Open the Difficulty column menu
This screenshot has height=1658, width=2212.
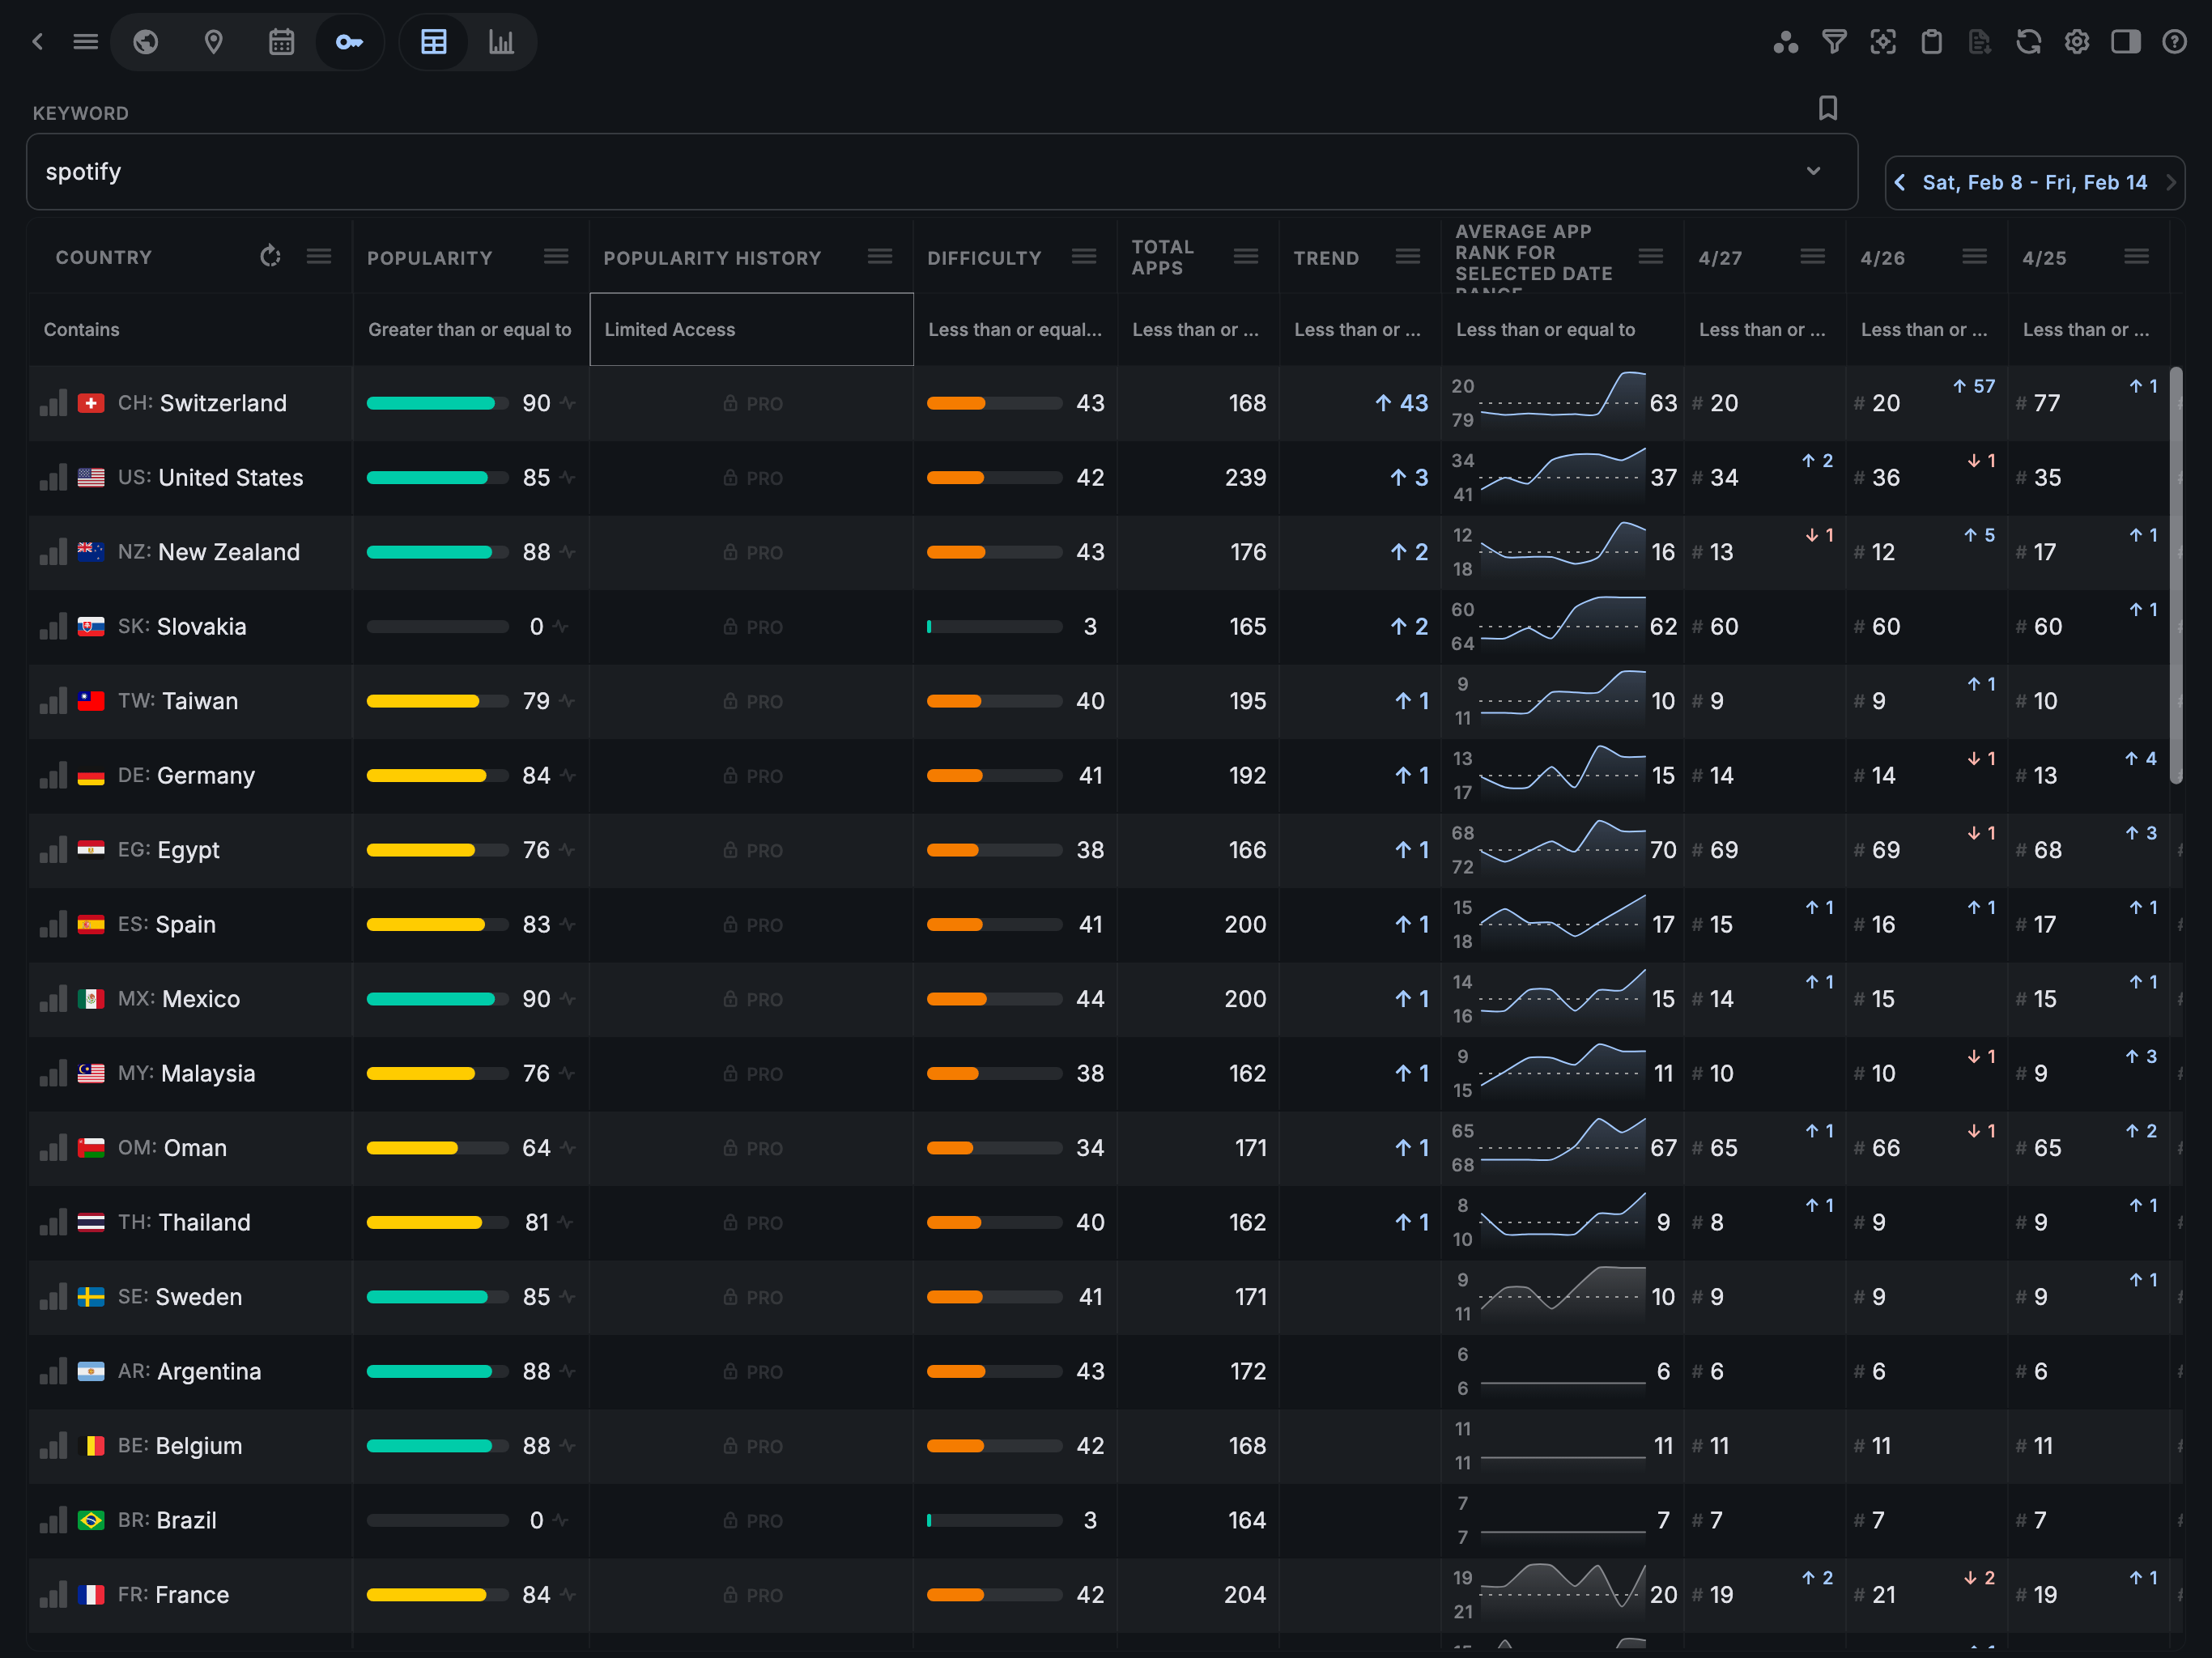[x=1084, y=257]
